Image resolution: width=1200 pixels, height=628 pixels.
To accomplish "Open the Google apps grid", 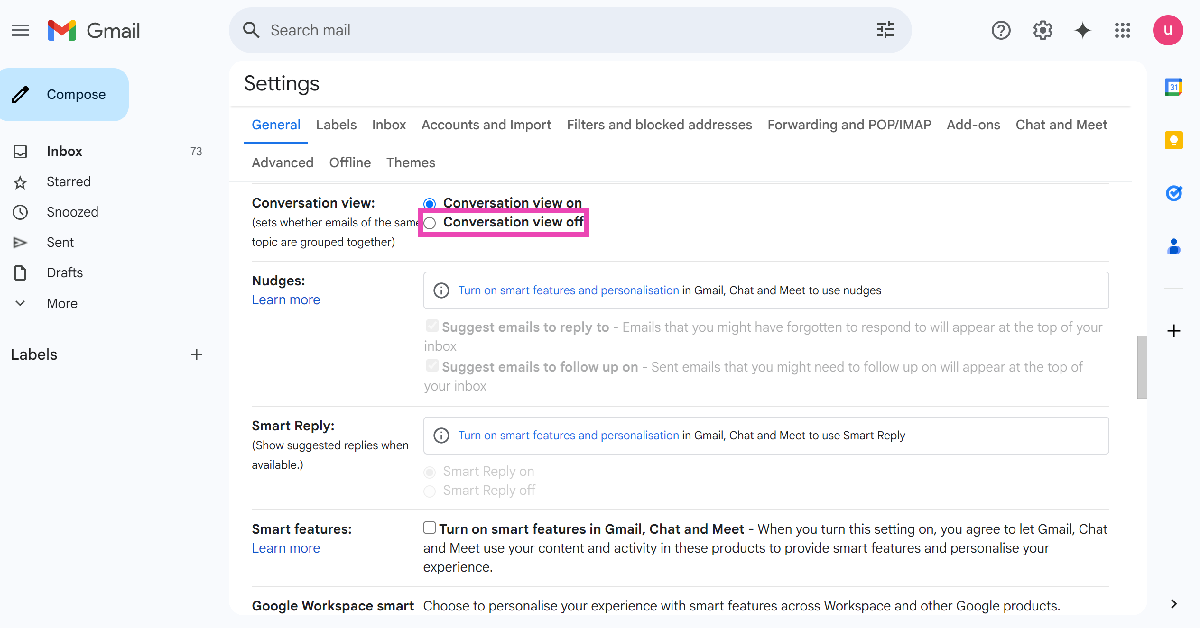I will click(1122, 31).
